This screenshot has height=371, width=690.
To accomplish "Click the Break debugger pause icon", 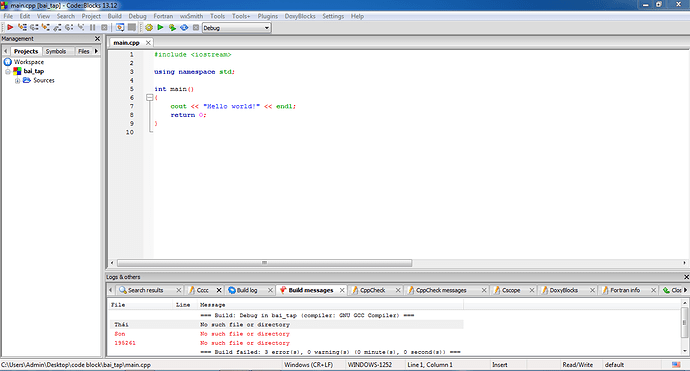I will coord(92,27).
